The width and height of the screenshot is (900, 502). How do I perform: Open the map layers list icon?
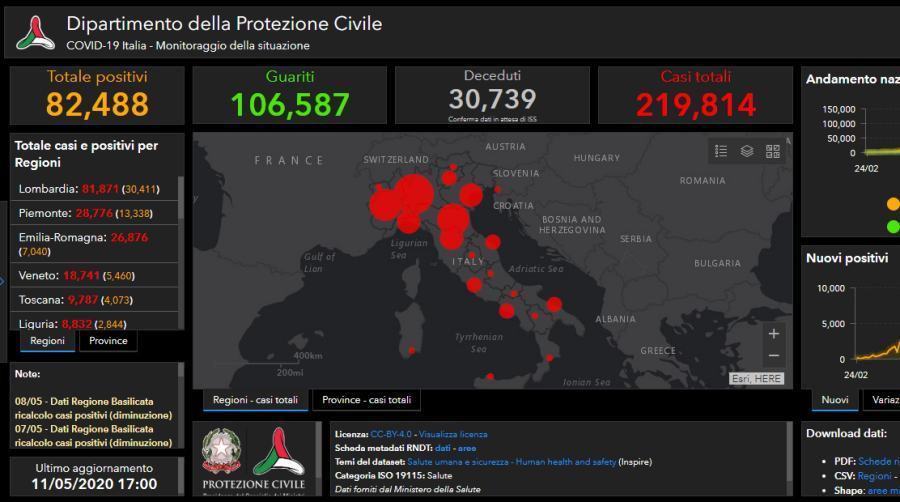(747, 151)
